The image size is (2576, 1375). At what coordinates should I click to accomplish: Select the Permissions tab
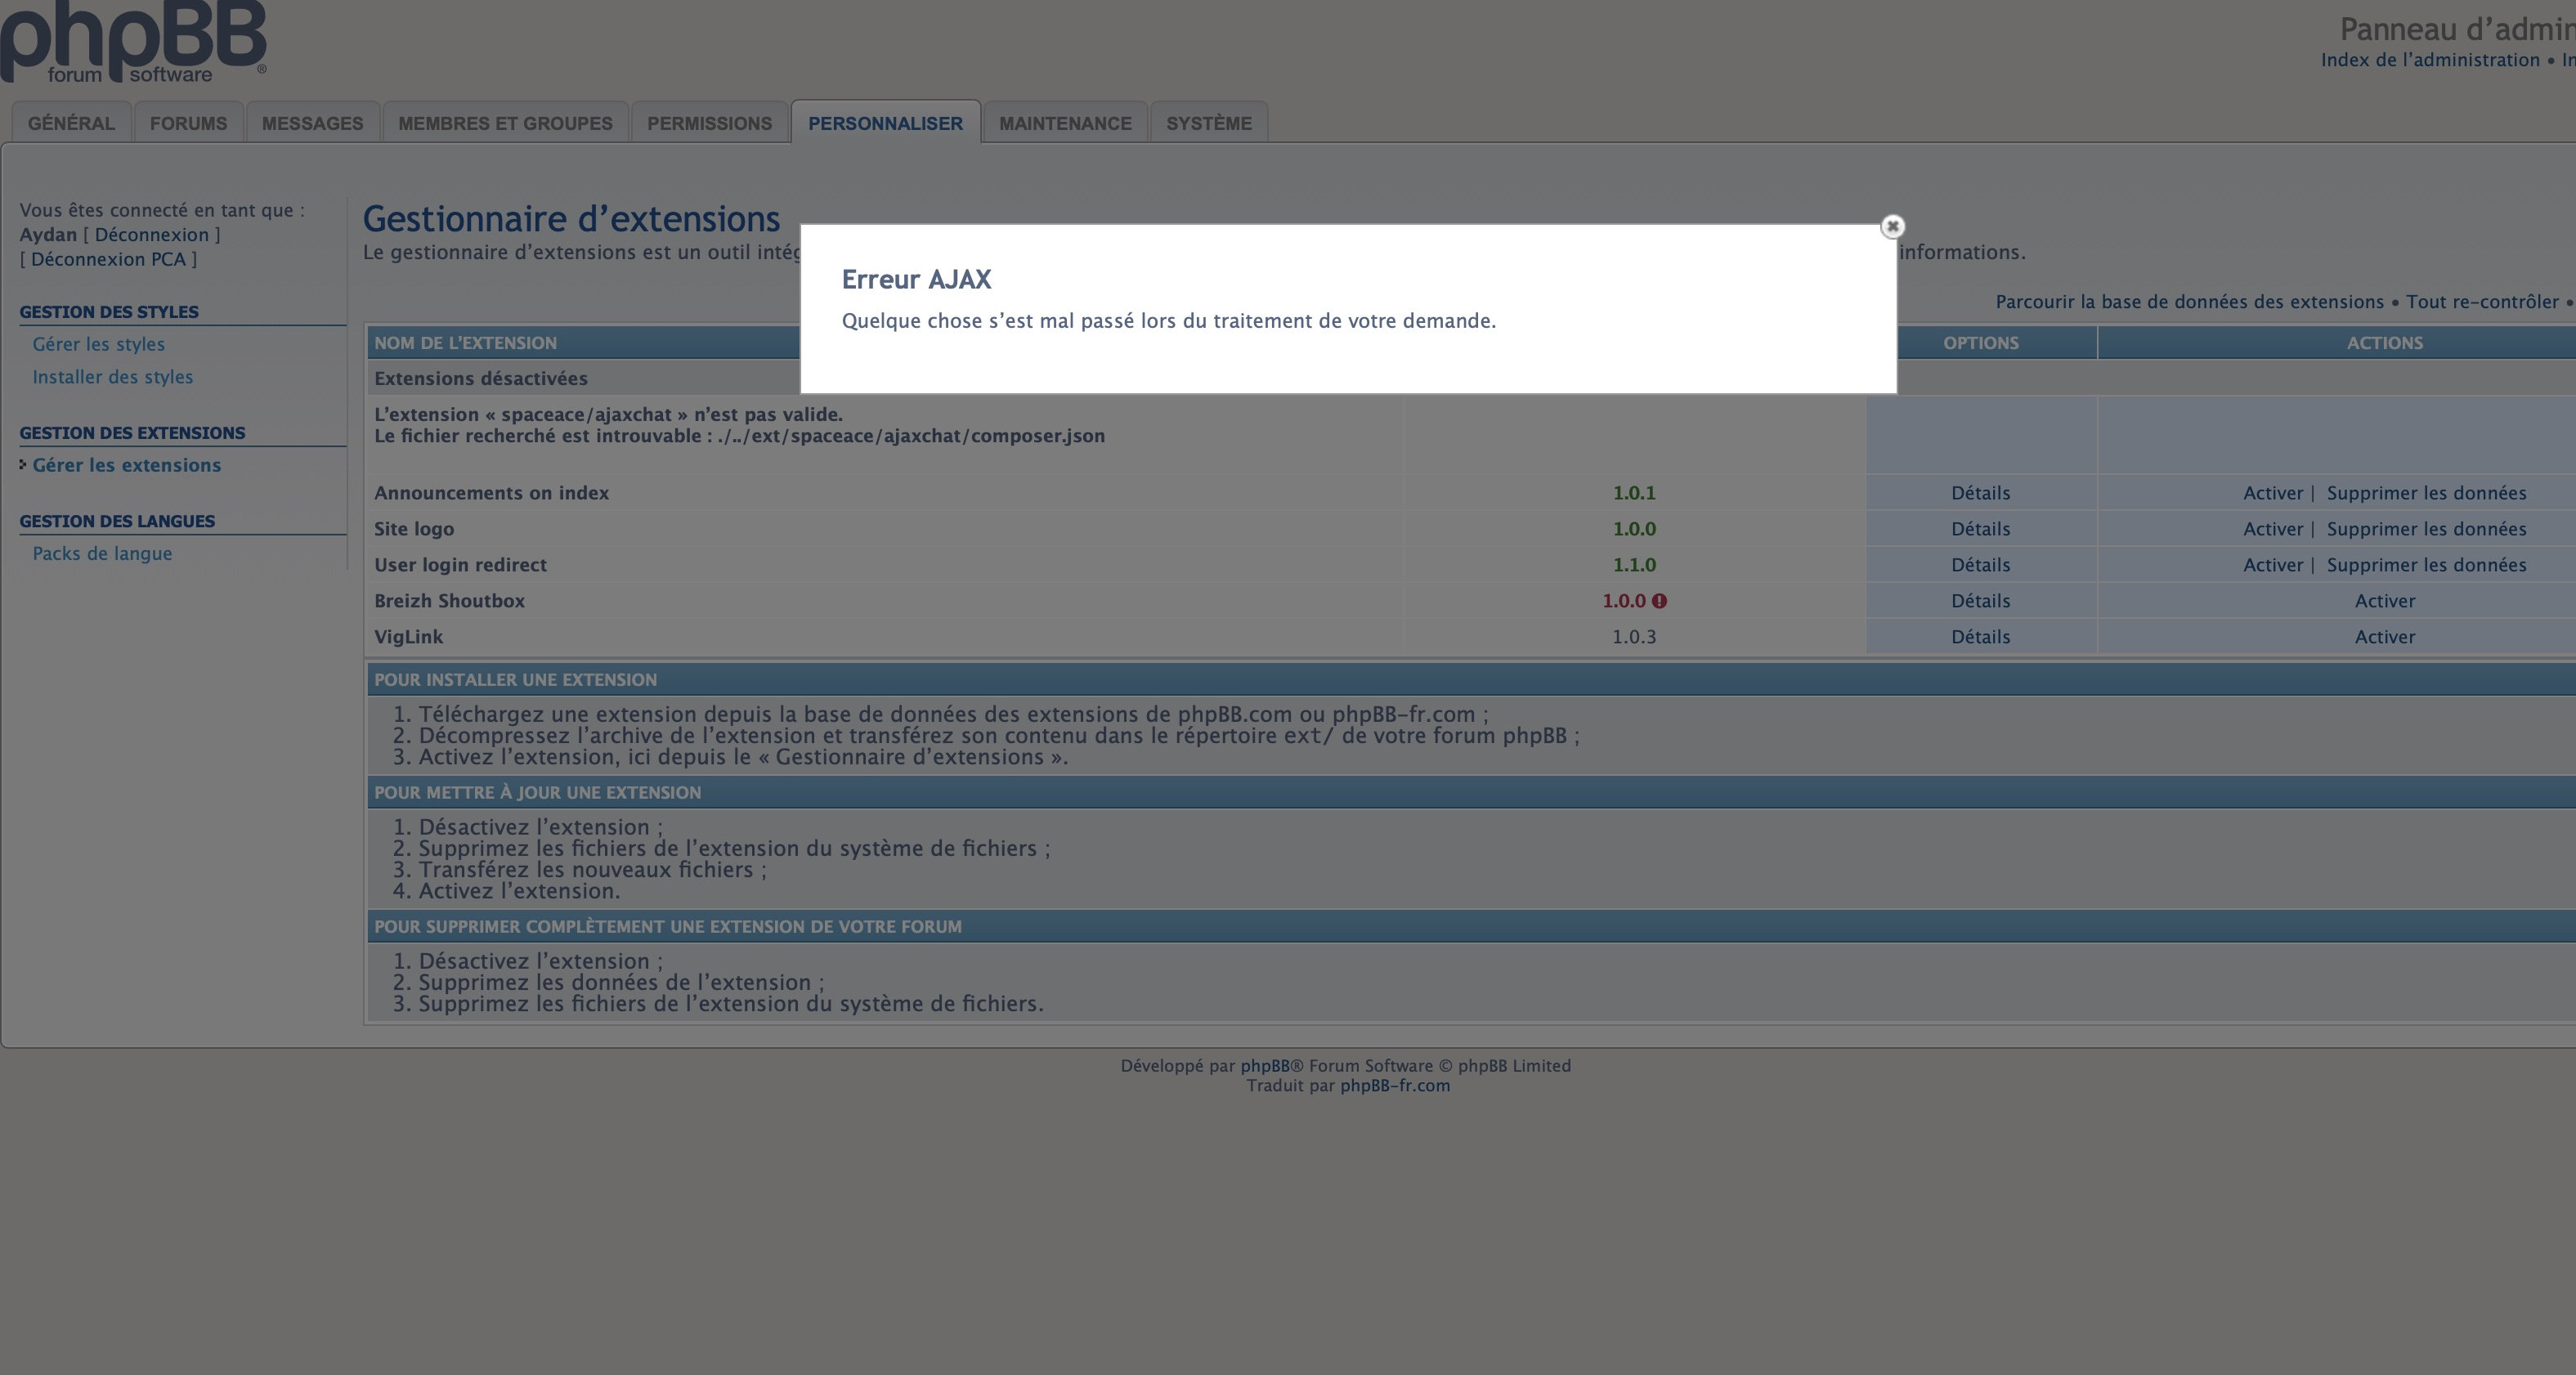click(x=709, y=123)
